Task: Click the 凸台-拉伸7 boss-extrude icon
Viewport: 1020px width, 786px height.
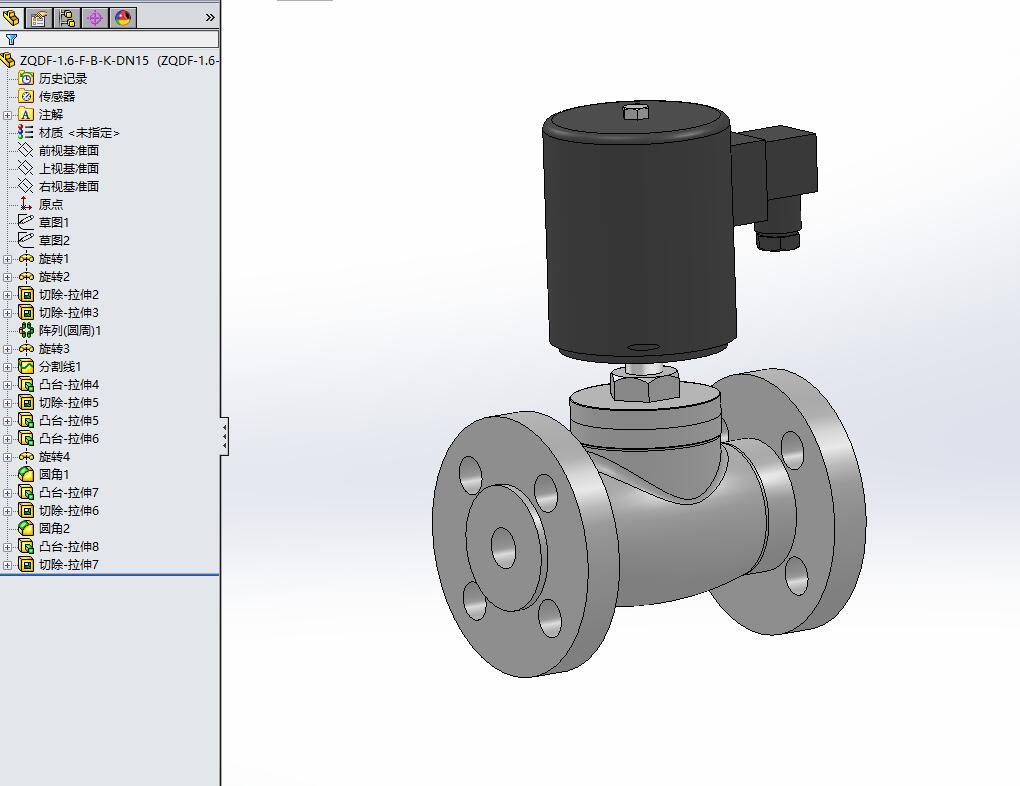Action: tap(25, 493)
